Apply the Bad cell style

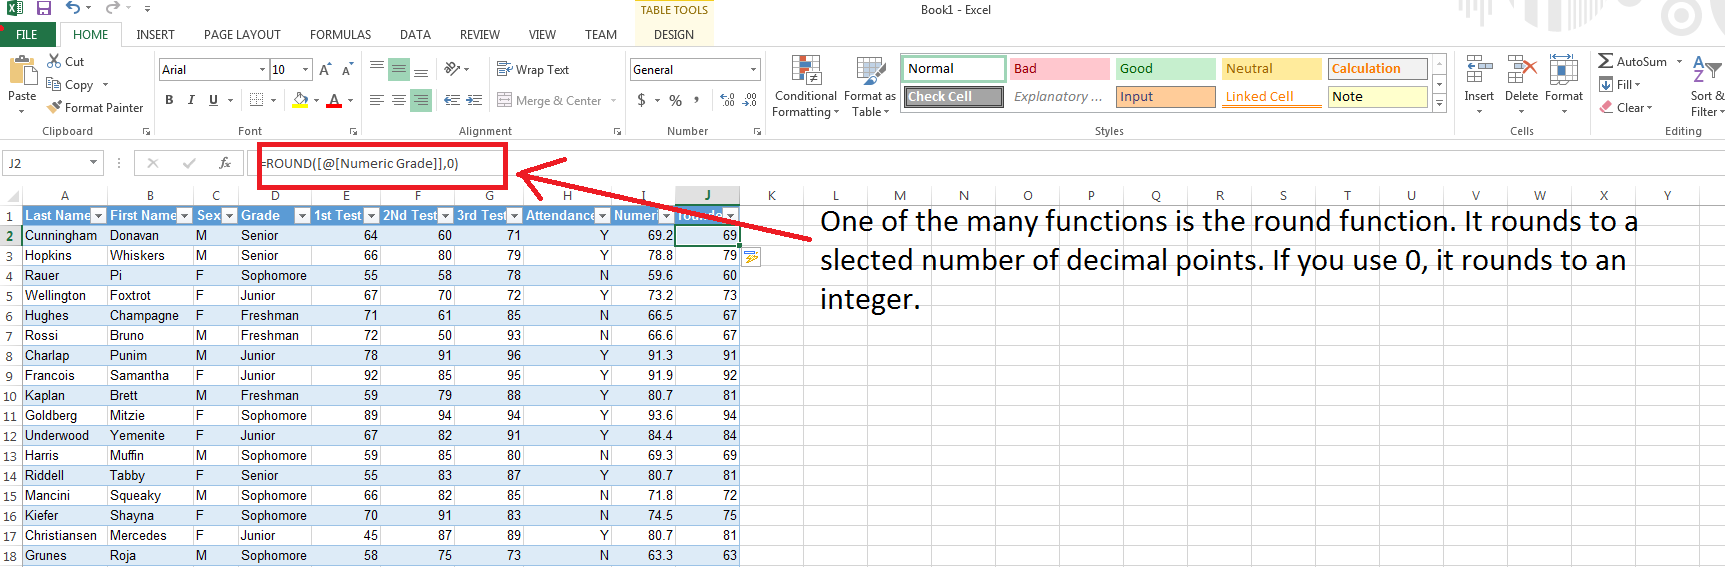tap(1059, 68)
